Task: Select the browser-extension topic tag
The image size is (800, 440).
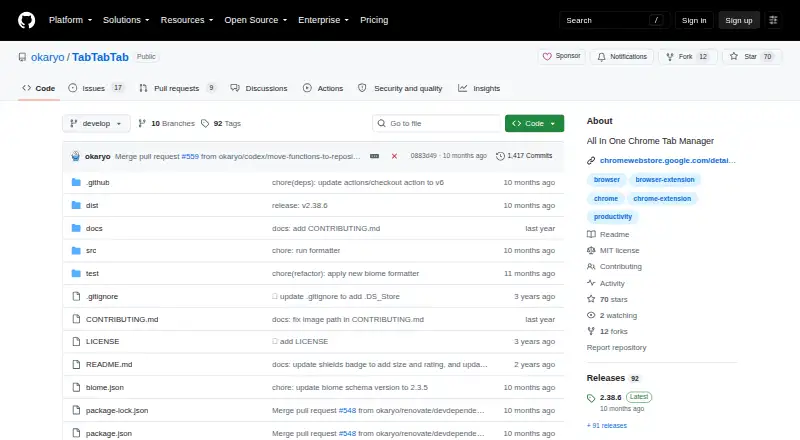Action: click(x=665, y=180)
